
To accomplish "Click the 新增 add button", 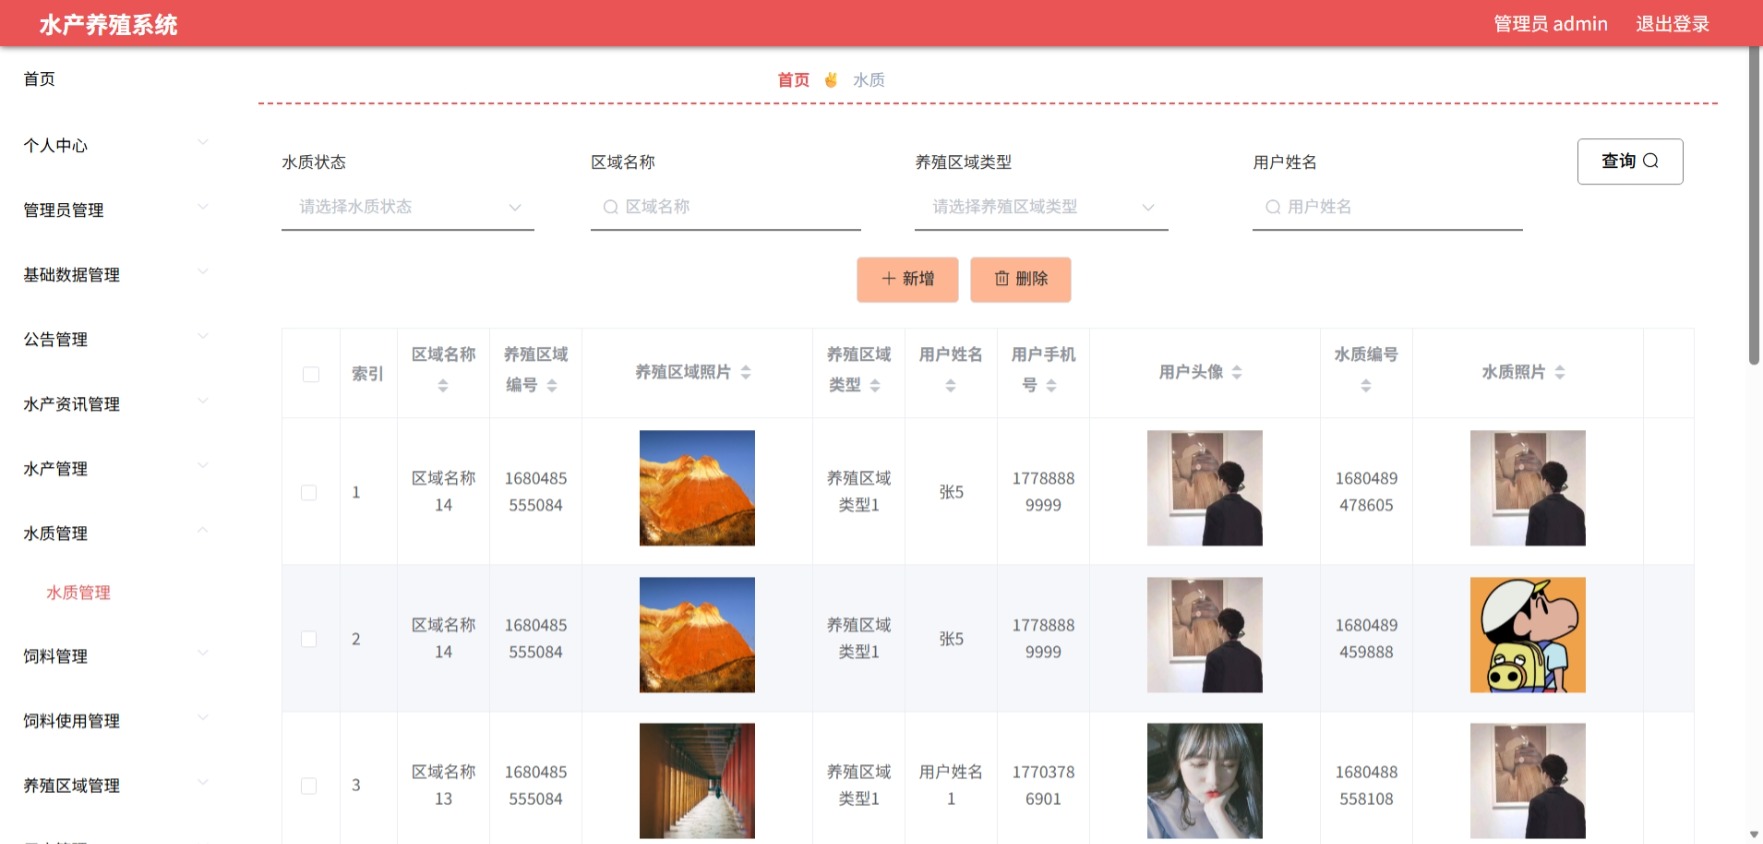I will tap(908, 279).
